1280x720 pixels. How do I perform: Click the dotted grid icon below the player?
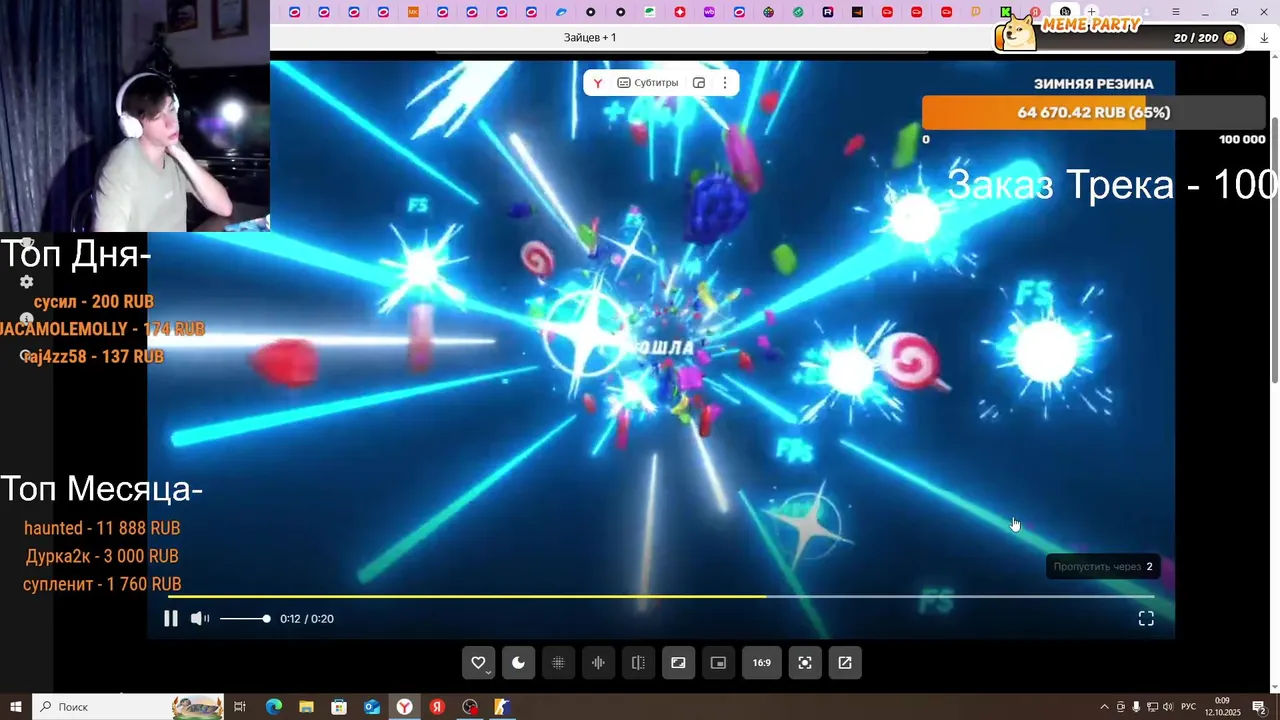[558, 662]
